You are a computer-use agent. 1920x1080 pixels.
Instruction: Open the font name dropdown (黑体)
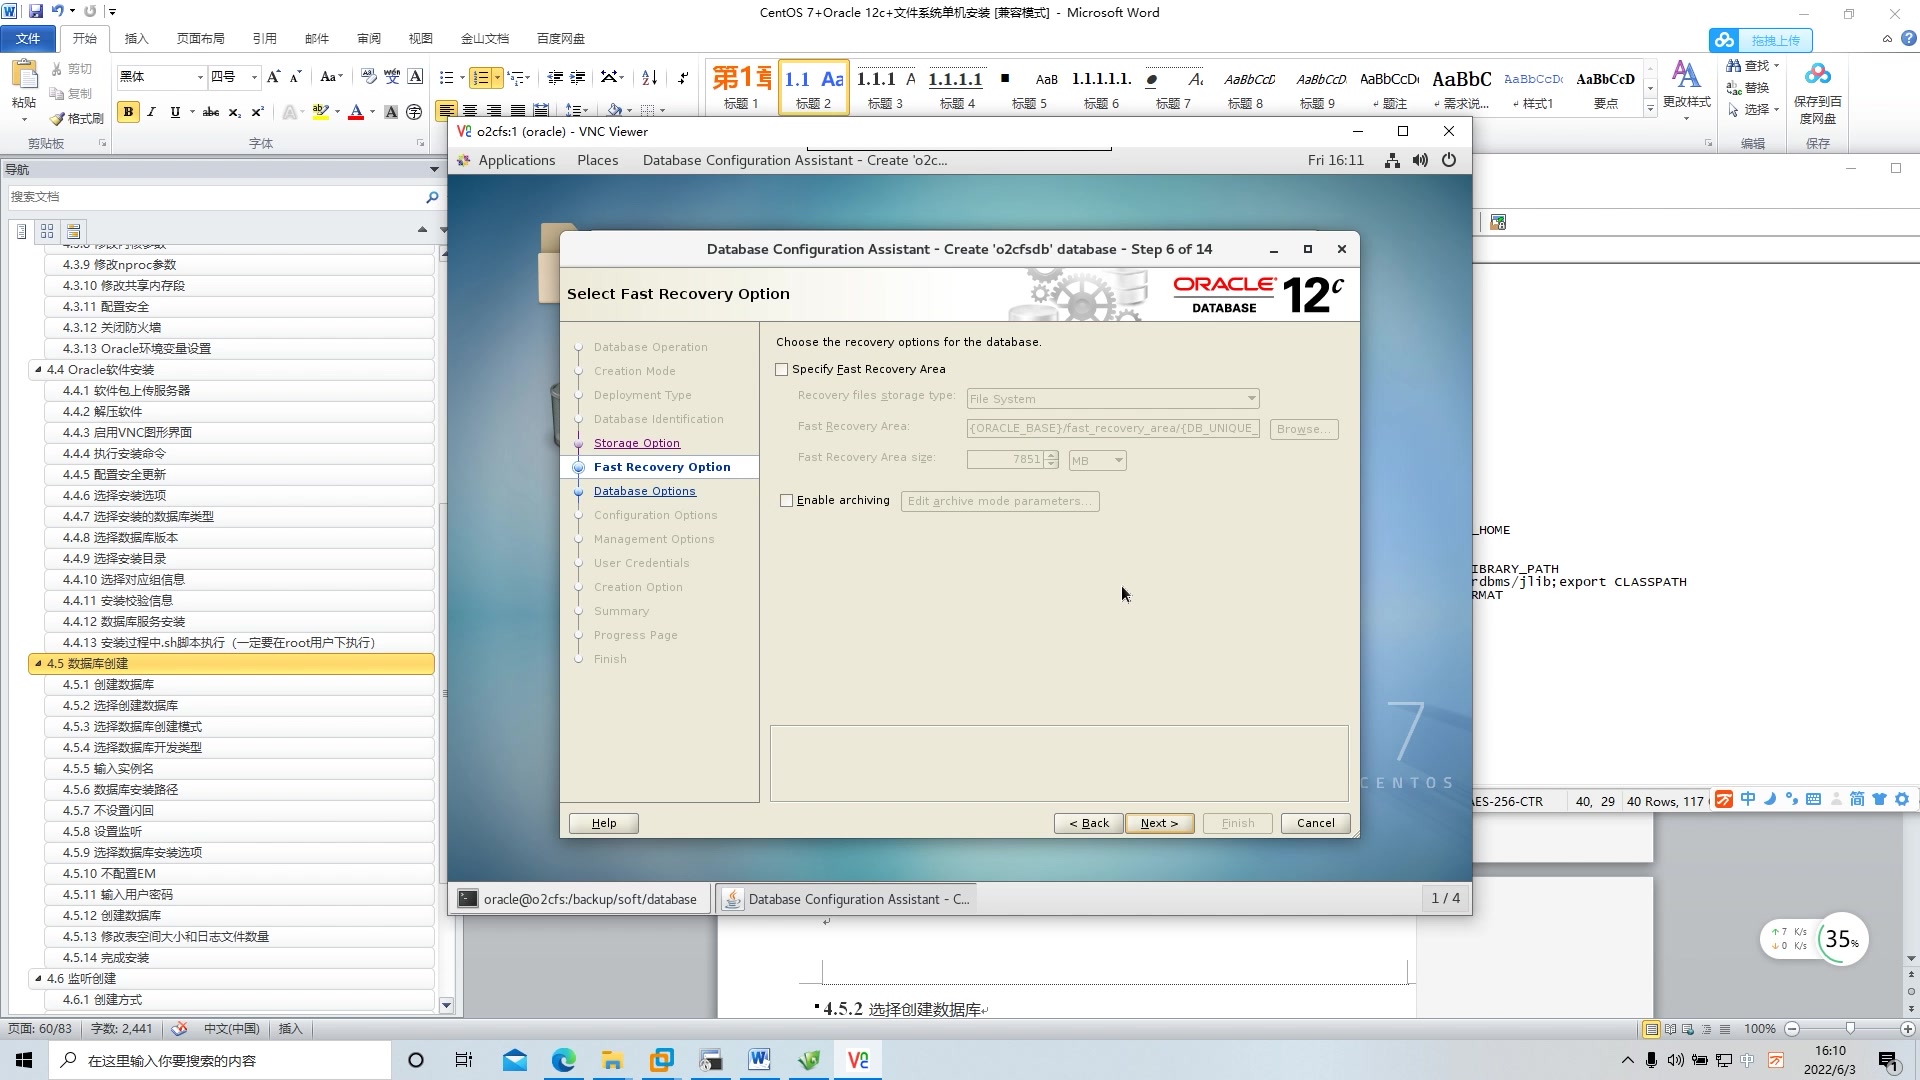click(200, 77)
